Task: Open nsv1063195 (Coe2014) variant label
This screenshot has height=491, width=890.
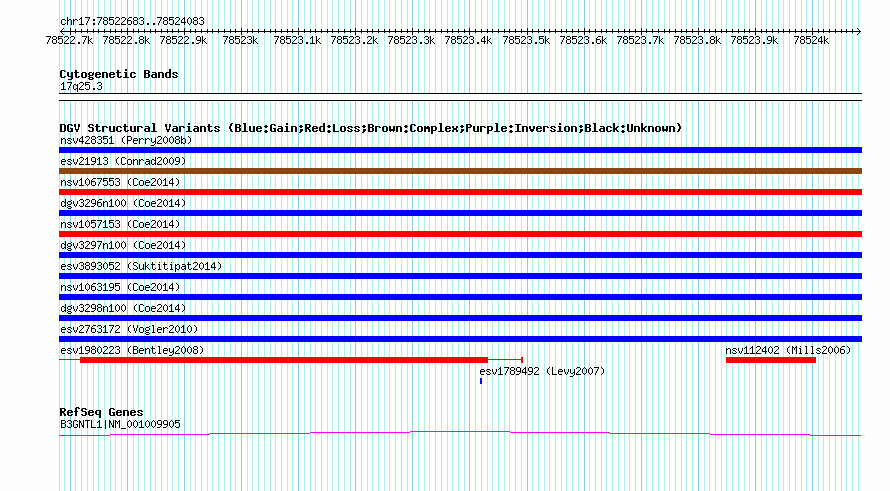Action: point(120,287)
